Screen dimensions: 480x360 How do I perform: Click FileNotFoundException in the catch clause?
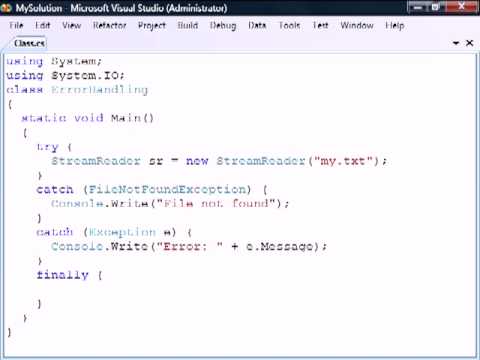(167, 190)
